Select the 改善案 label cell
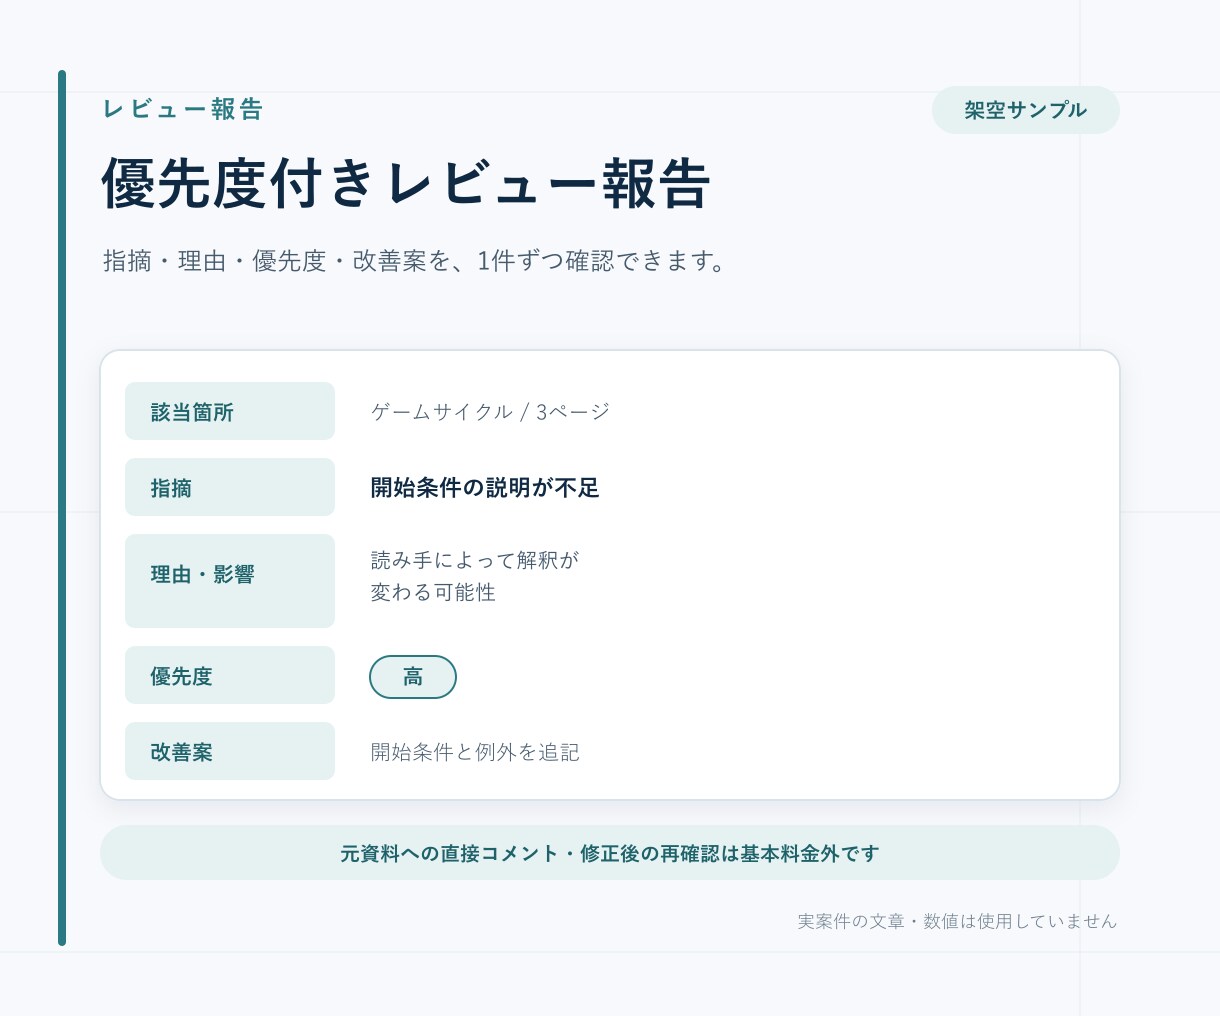 tap(230, 751)
